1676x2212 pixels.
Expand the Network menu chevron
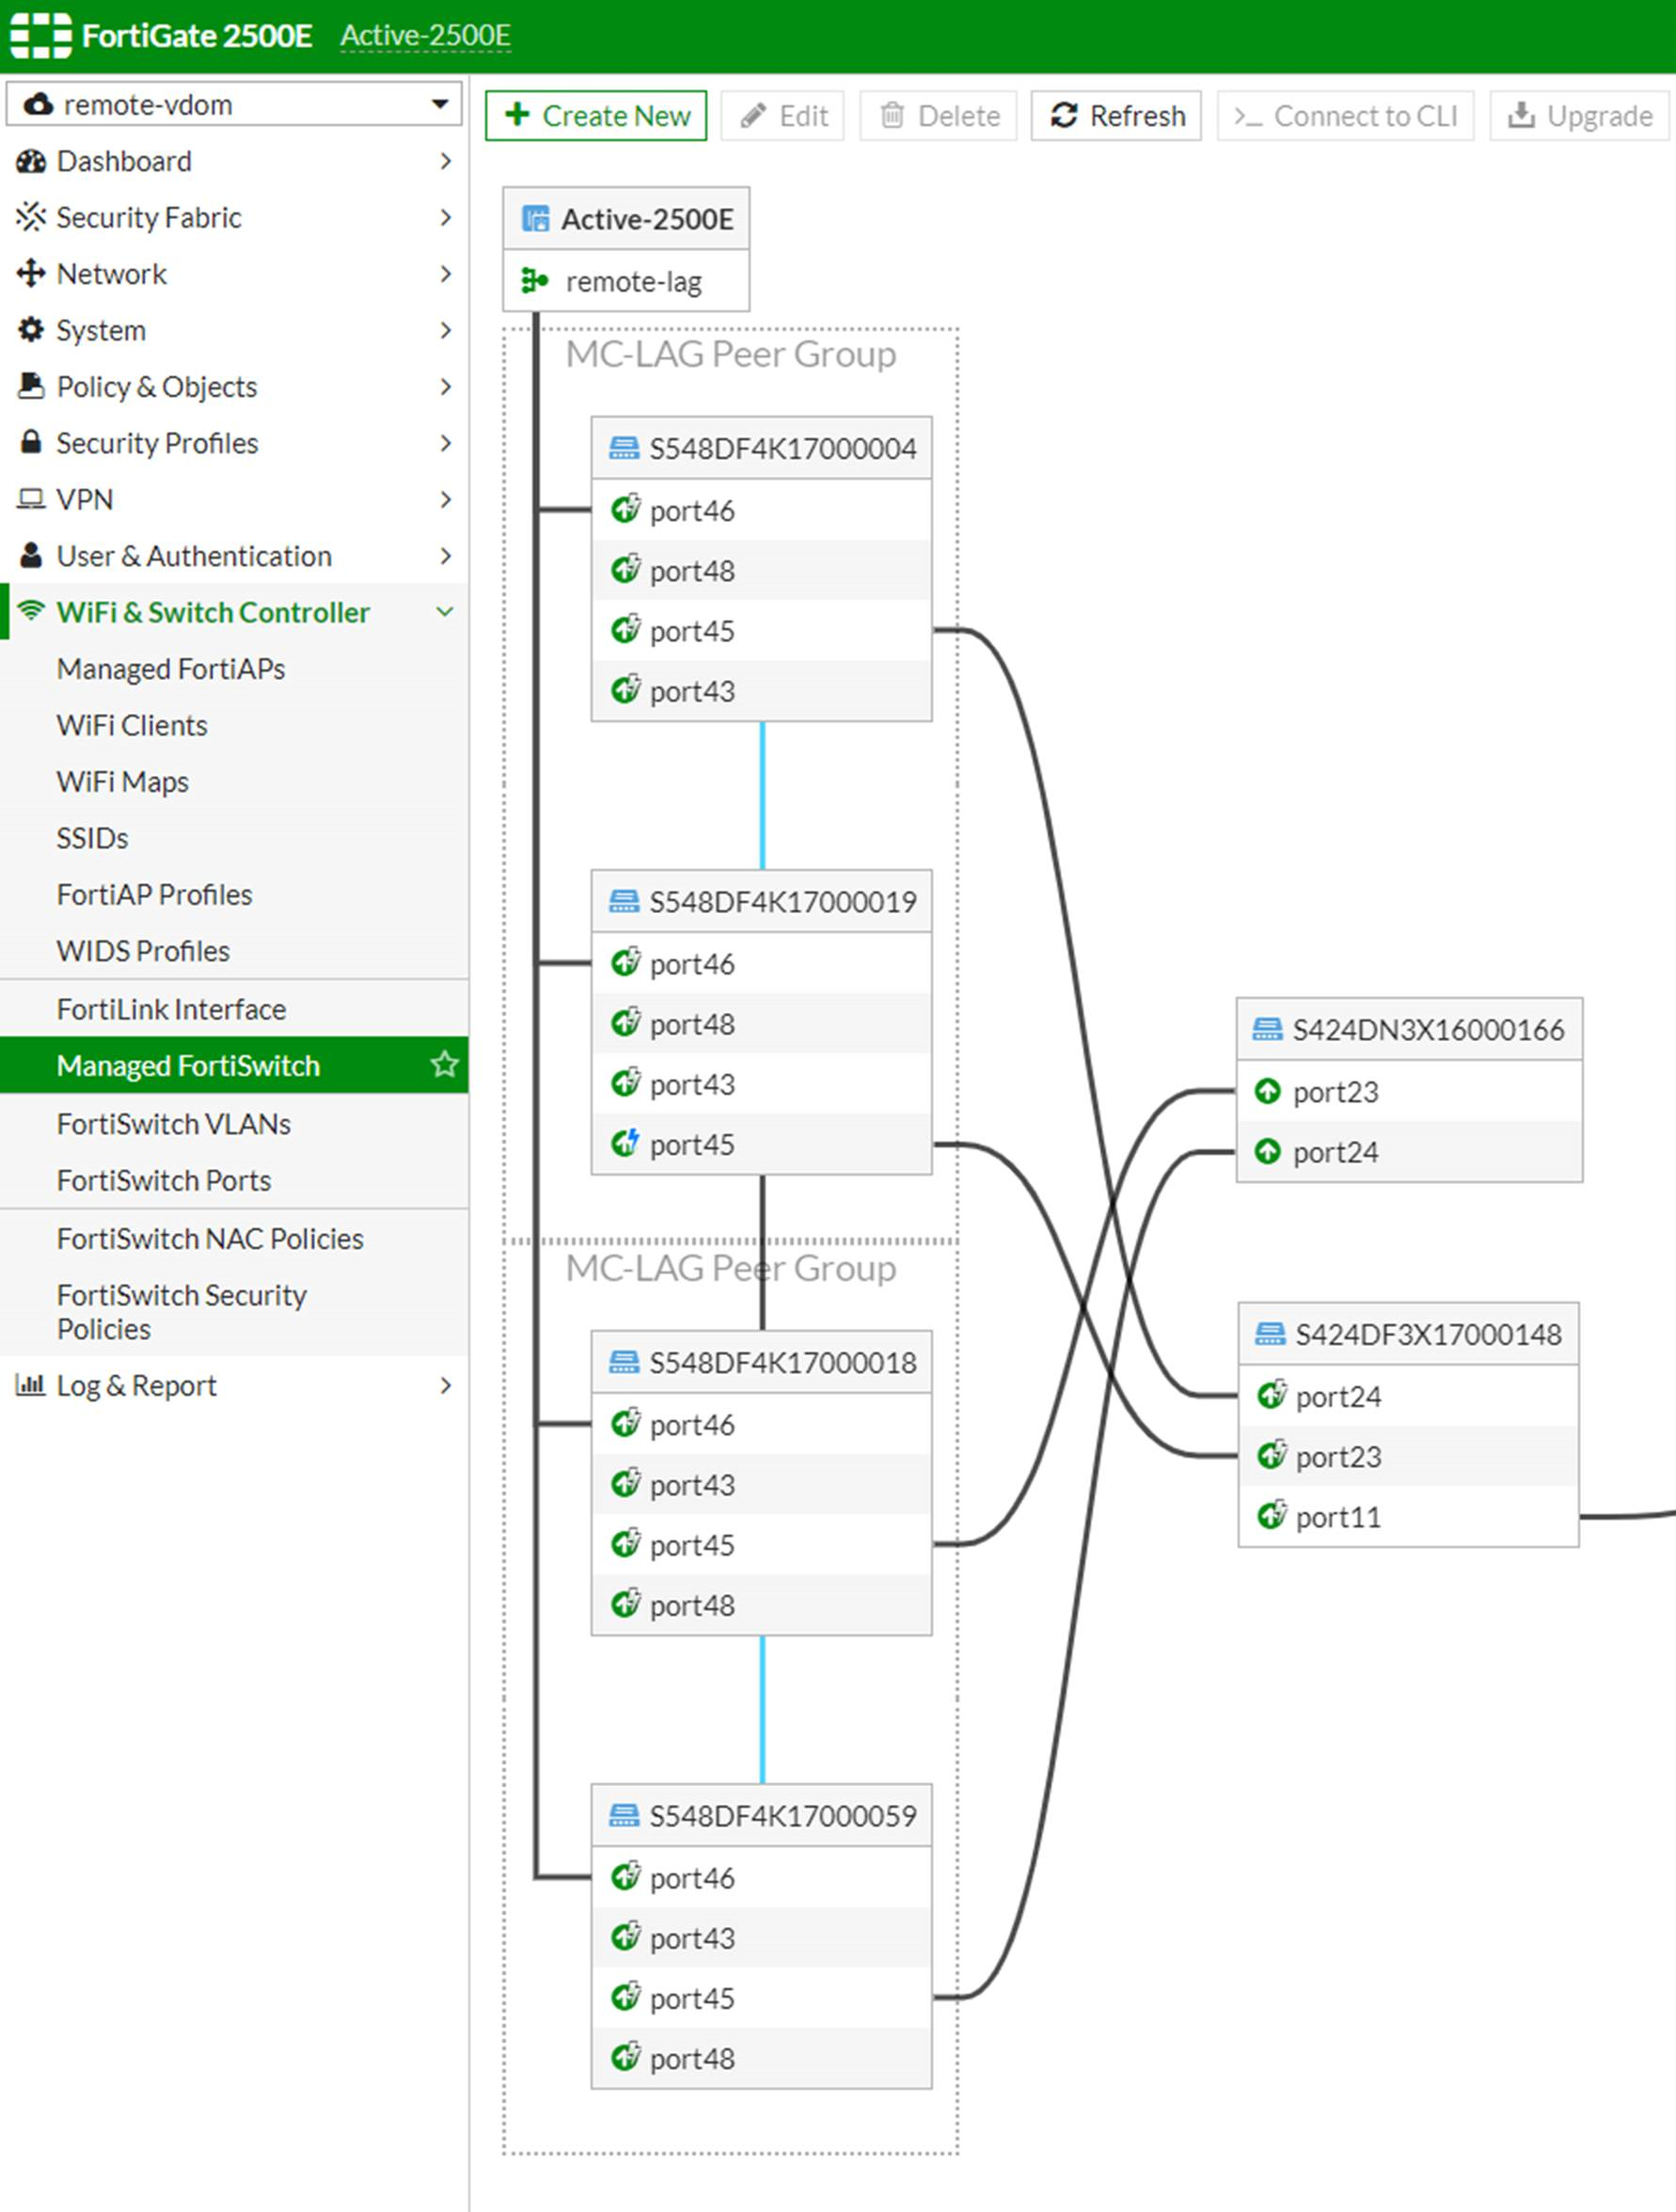447,274
